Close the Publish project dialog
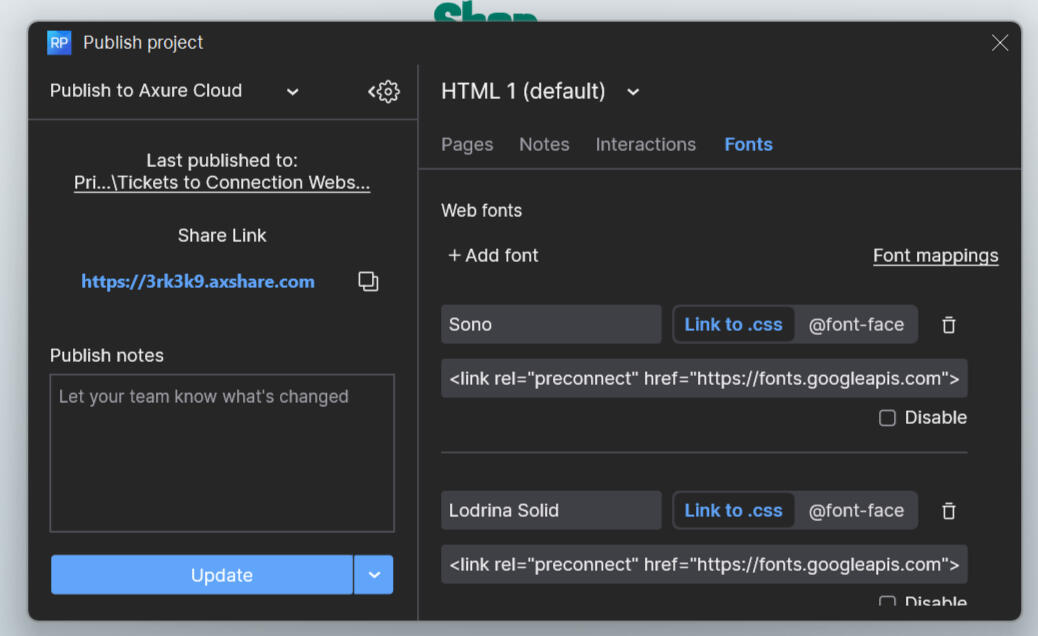 pos(999,42)
